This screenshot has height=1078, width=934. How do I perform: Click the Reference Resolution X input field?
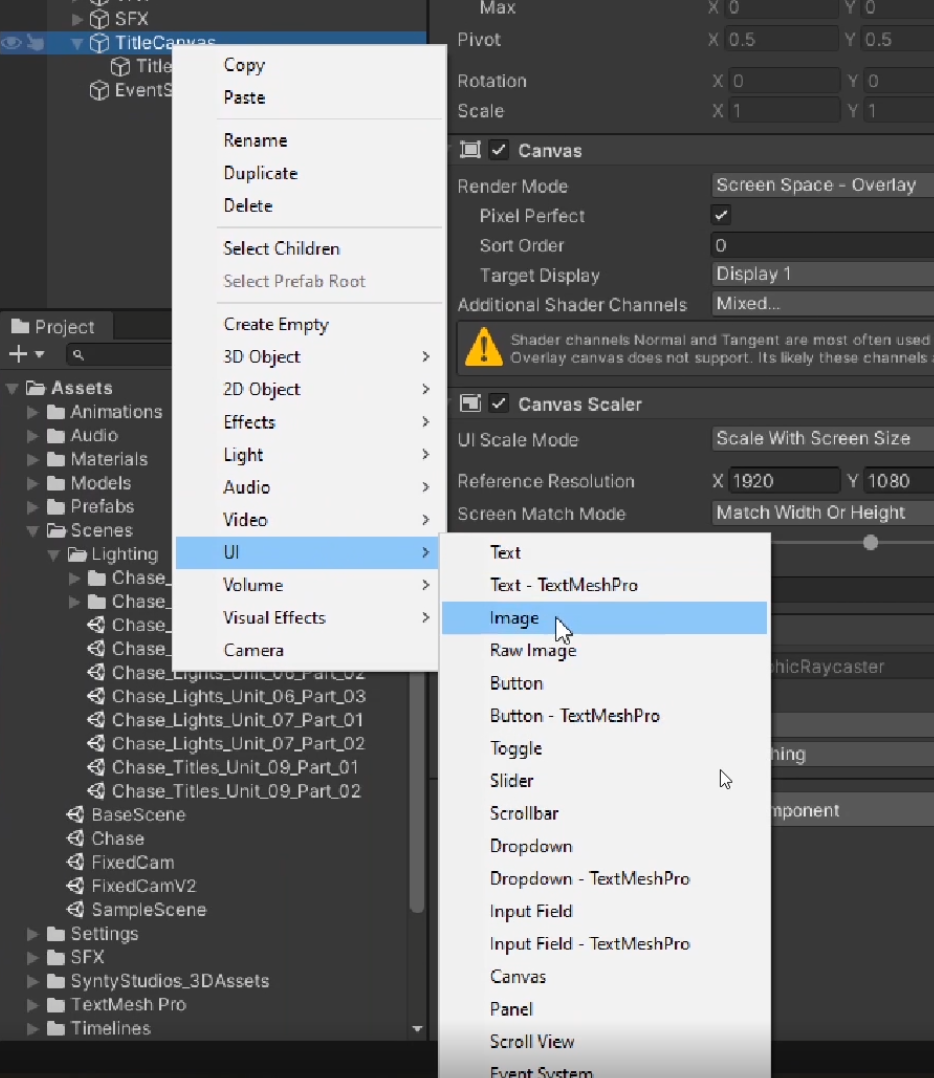[782, 481]
